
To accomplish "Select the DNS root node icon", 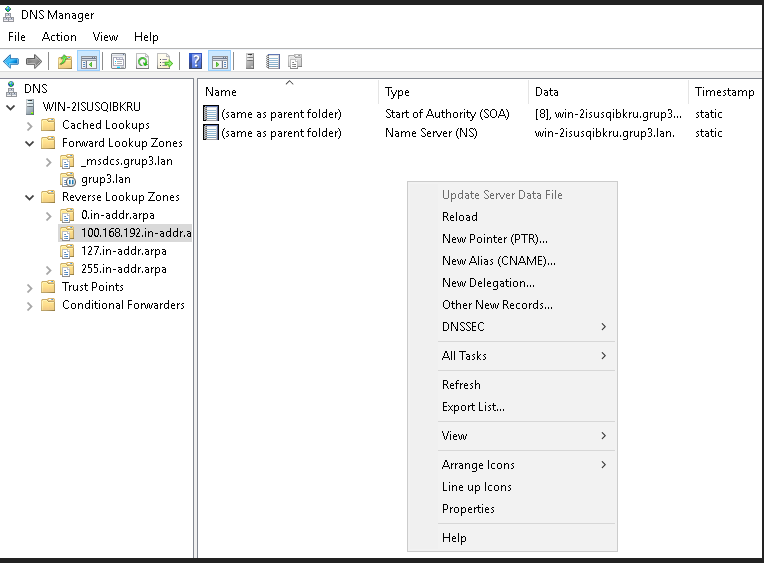I will [12, 89].
